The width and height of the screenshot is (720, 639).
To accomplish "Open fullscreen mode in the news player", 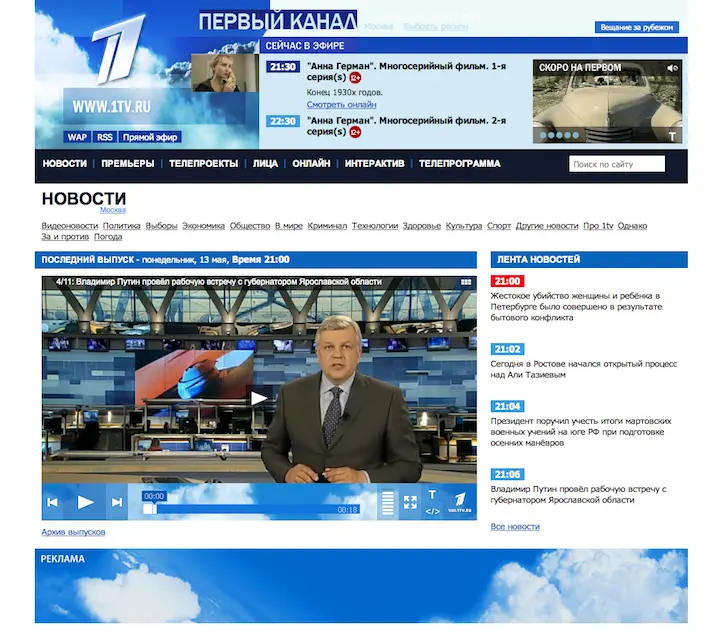I will coord(410,502).
